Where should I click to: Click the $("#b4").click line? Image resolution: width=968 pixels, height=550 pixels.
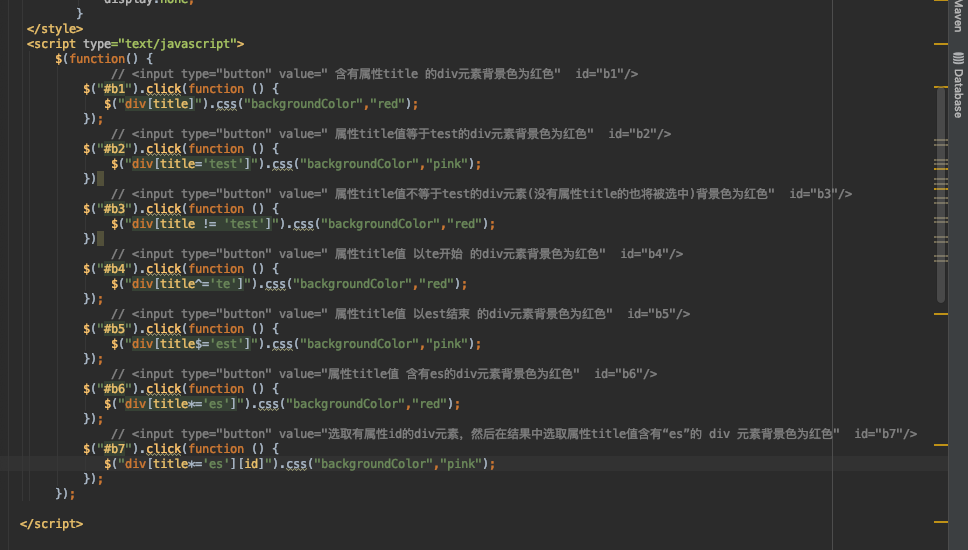[181, 269]
